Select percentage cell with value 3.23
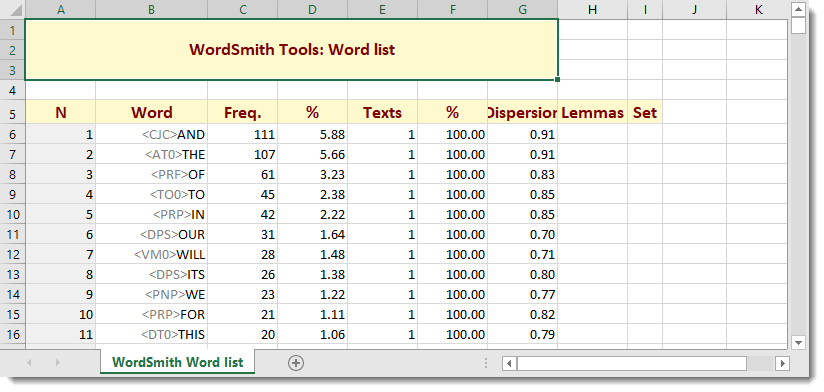The width and height of the screenshot is (824, 392). pyautogui.click(x=312, y=174)
